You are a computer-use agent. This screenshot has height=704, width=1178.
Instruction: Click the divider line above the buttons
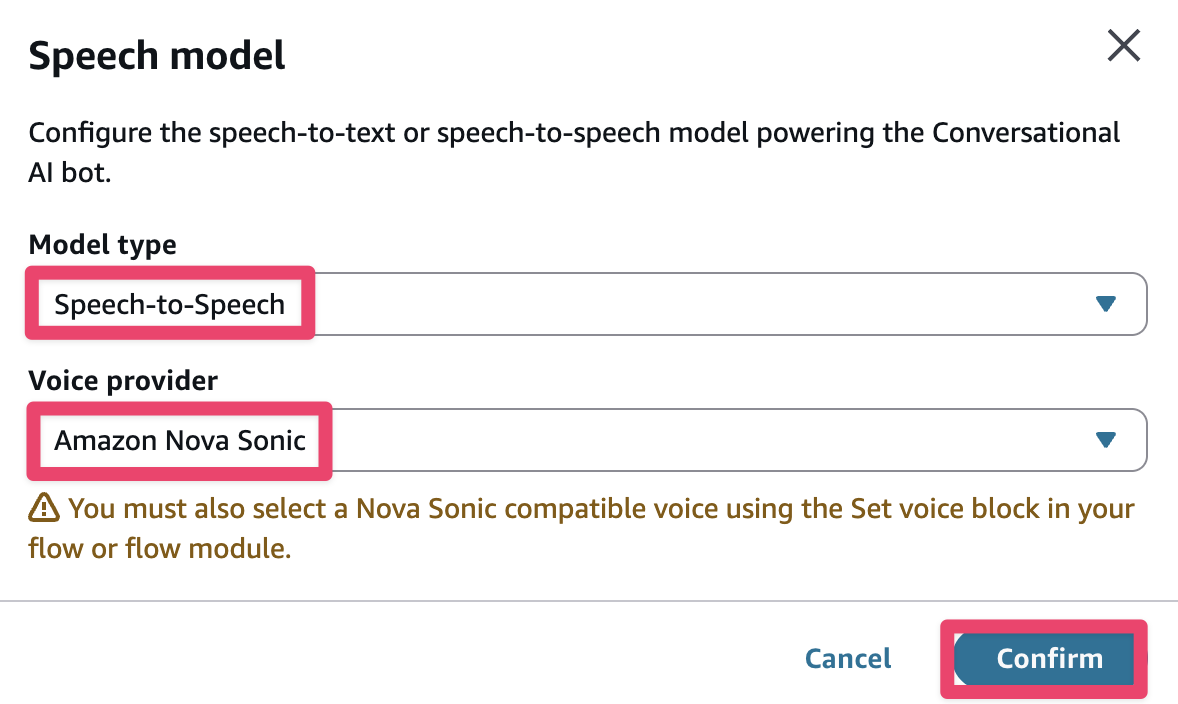click(589, 601)
